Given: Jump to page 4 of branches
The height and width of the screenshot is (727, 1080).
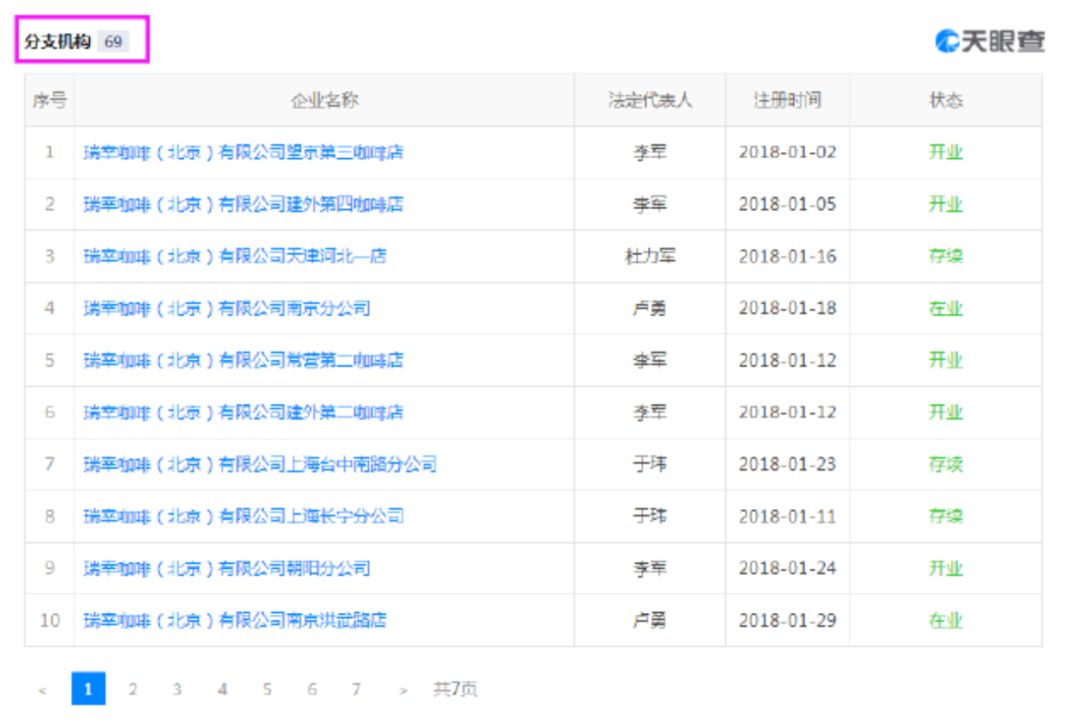Looking at the screenshot, I should [x=222, y=689].
